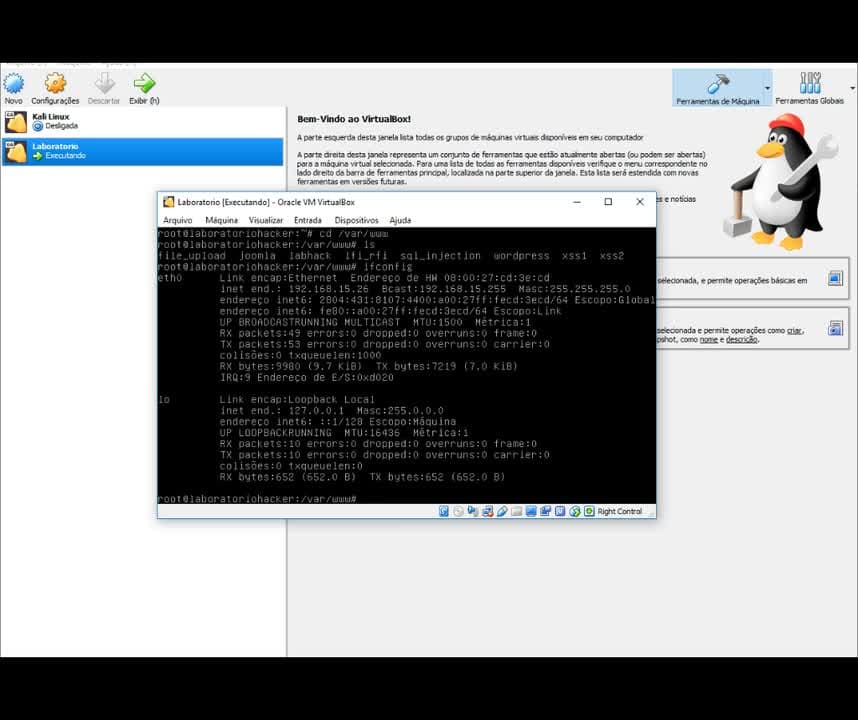Select the Kali Linux virtual machine

point(142,122)
